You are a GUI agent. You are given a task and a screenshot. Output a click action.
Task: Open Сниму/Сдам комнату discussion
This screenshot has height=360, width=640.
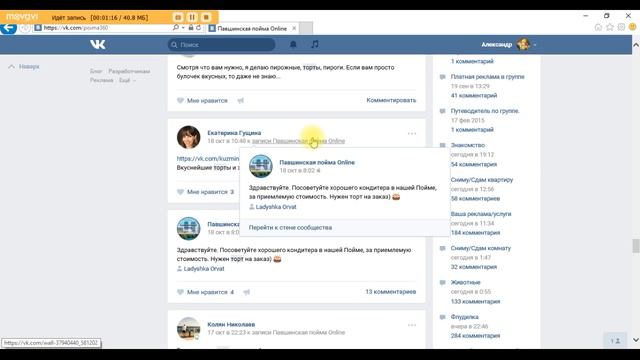point(480,248)
